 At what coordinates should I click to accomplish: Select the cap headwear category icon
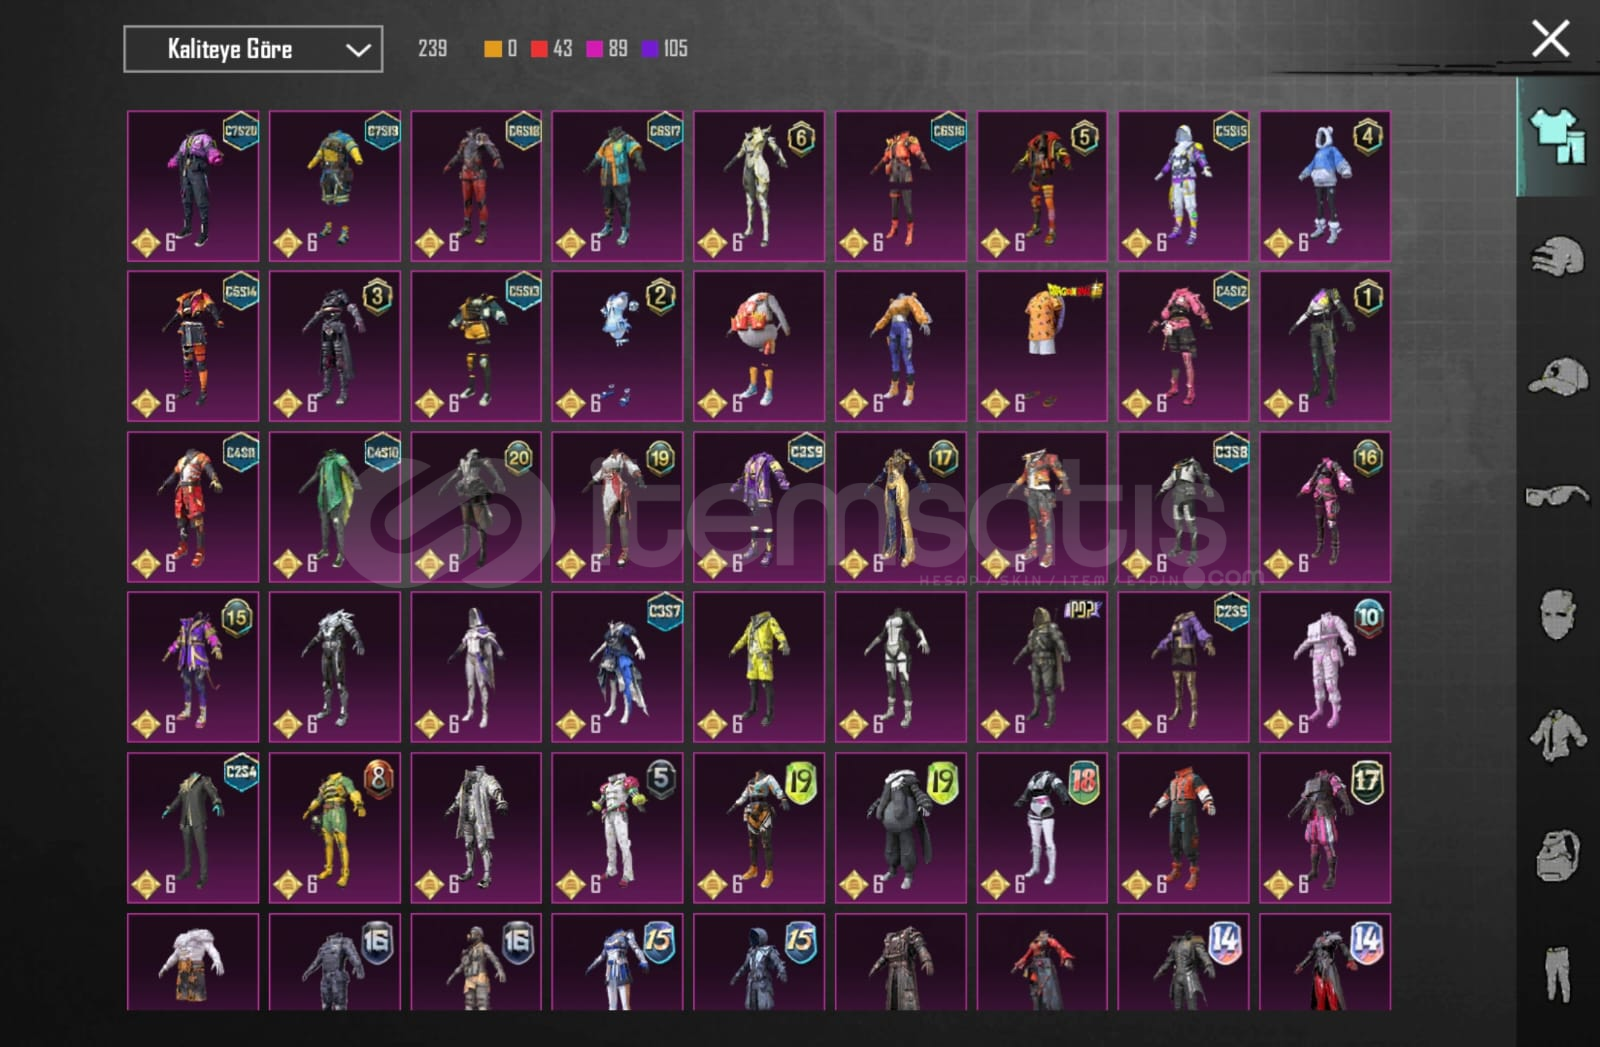tap(1557, 377)
